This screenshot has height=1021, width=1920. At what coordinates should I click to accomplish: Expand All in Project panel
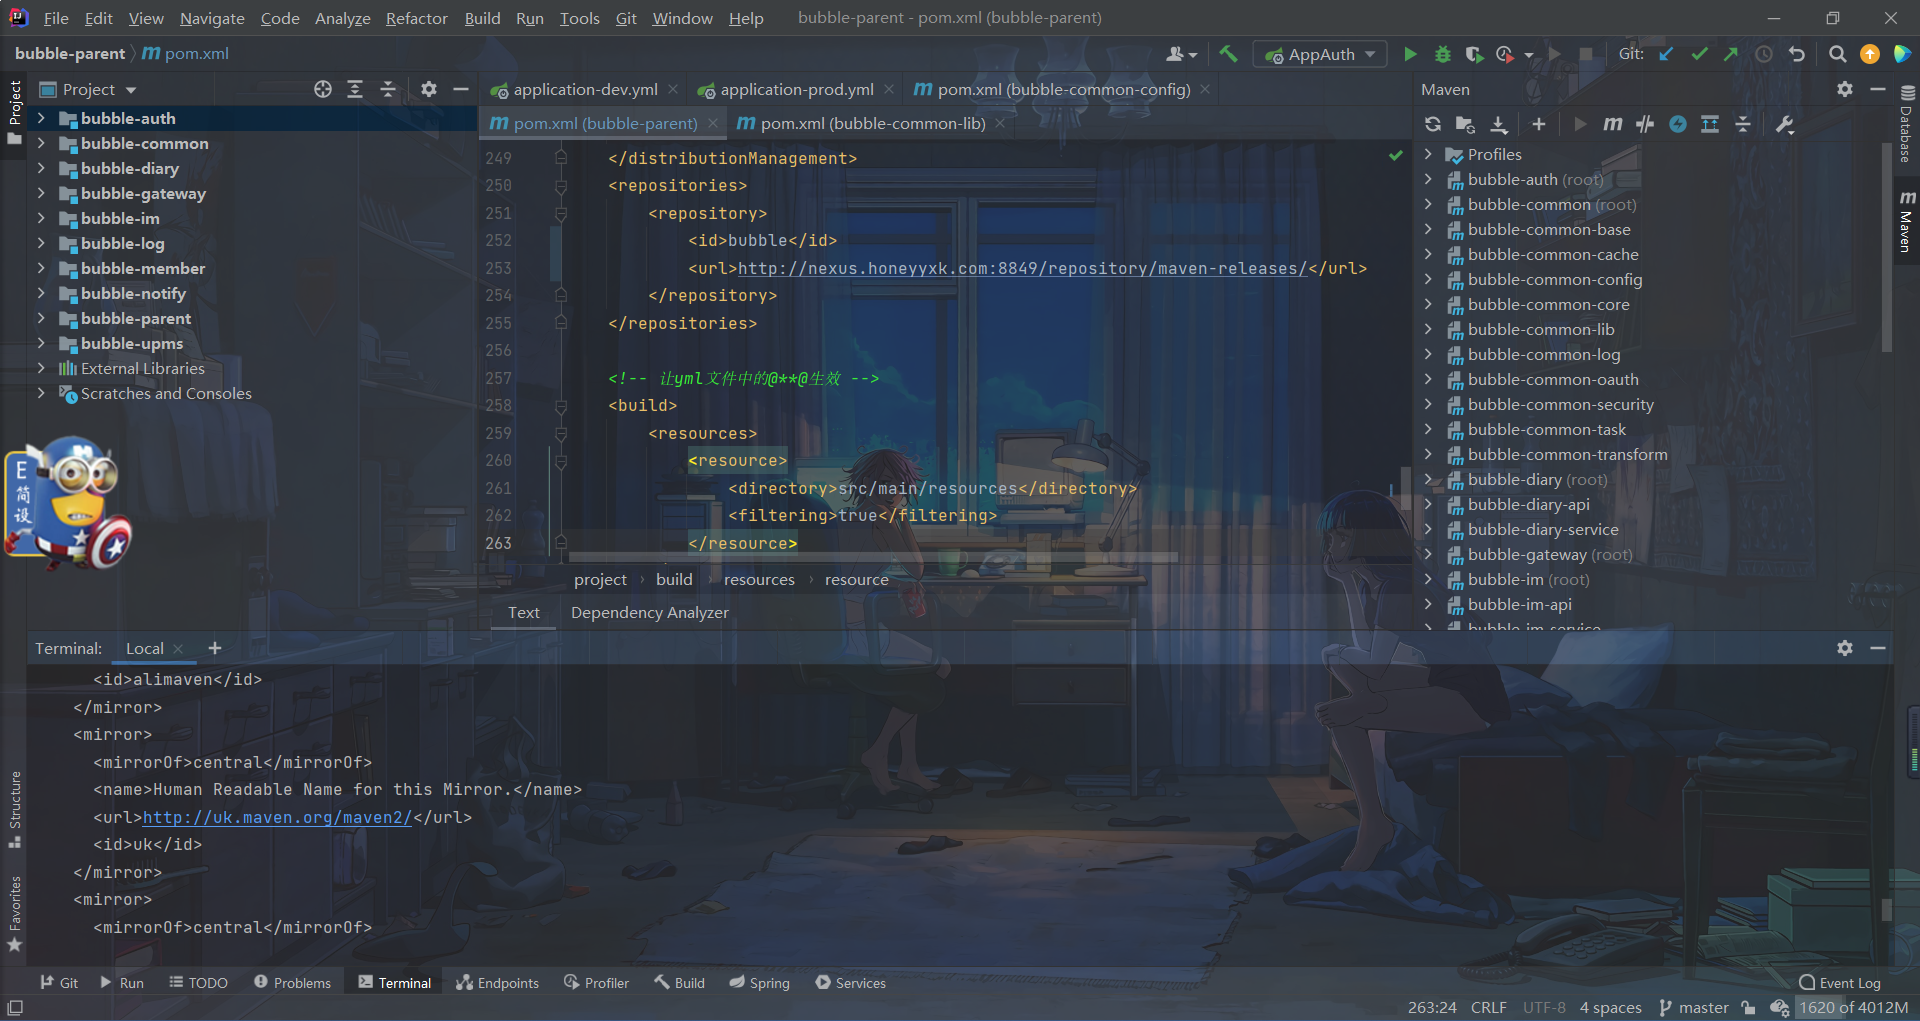pyautogui.click(x=355, y=89)
